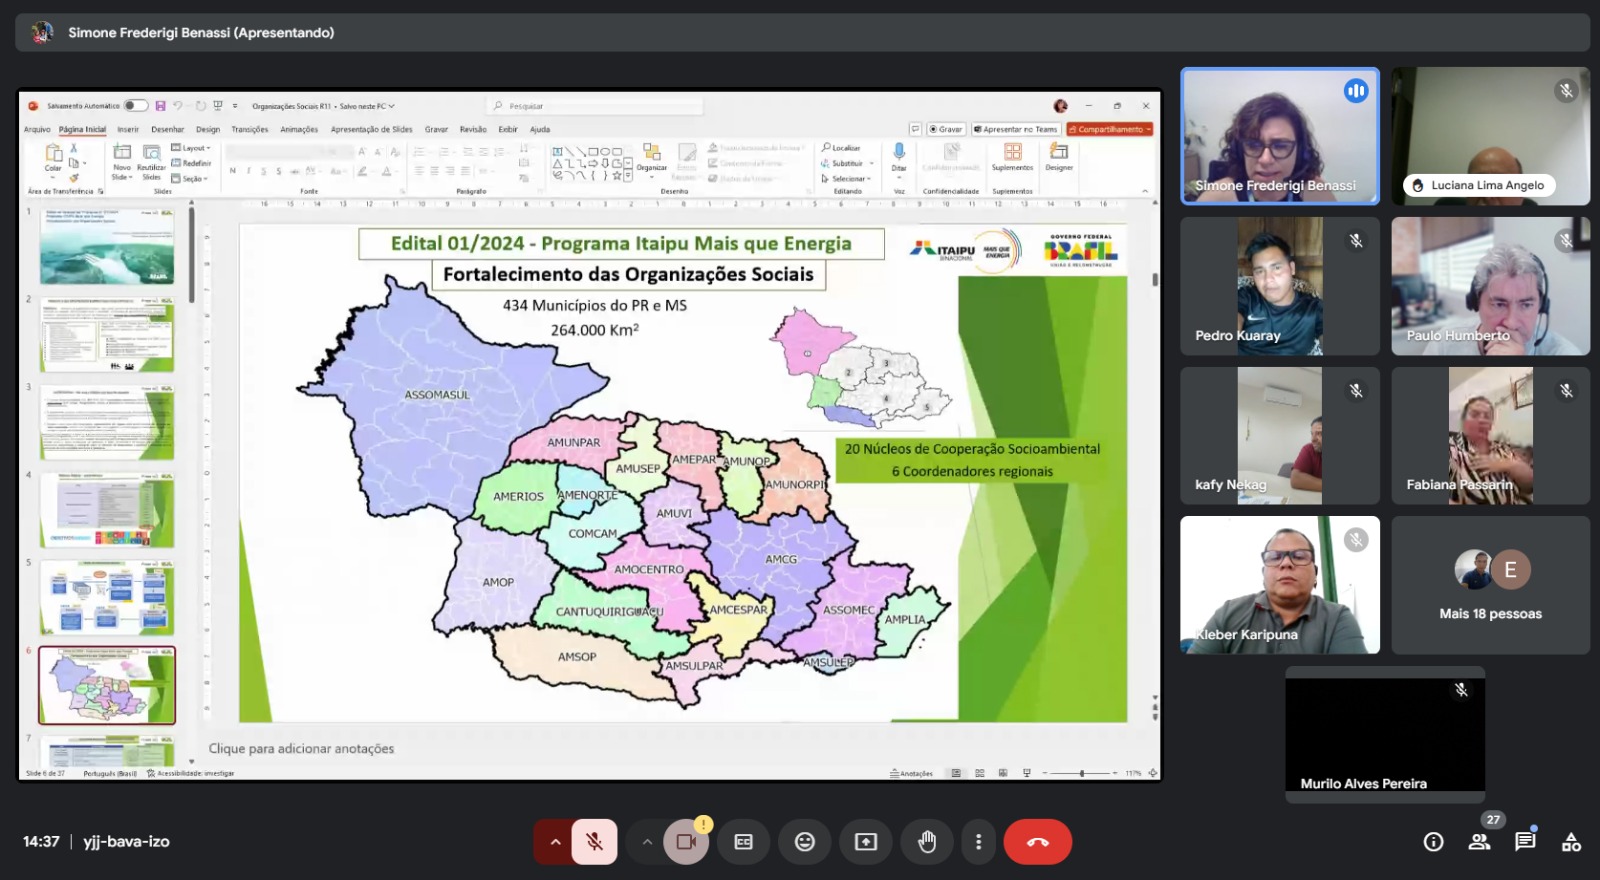
Task: Open Apresentação de Slides tab
Action: pyautogui.click(x=372, y=129)
